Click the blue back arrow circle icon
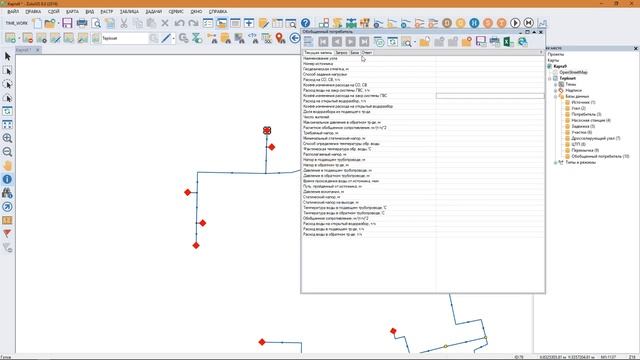Viewport: 640px width, 360px height. (295, 38)
